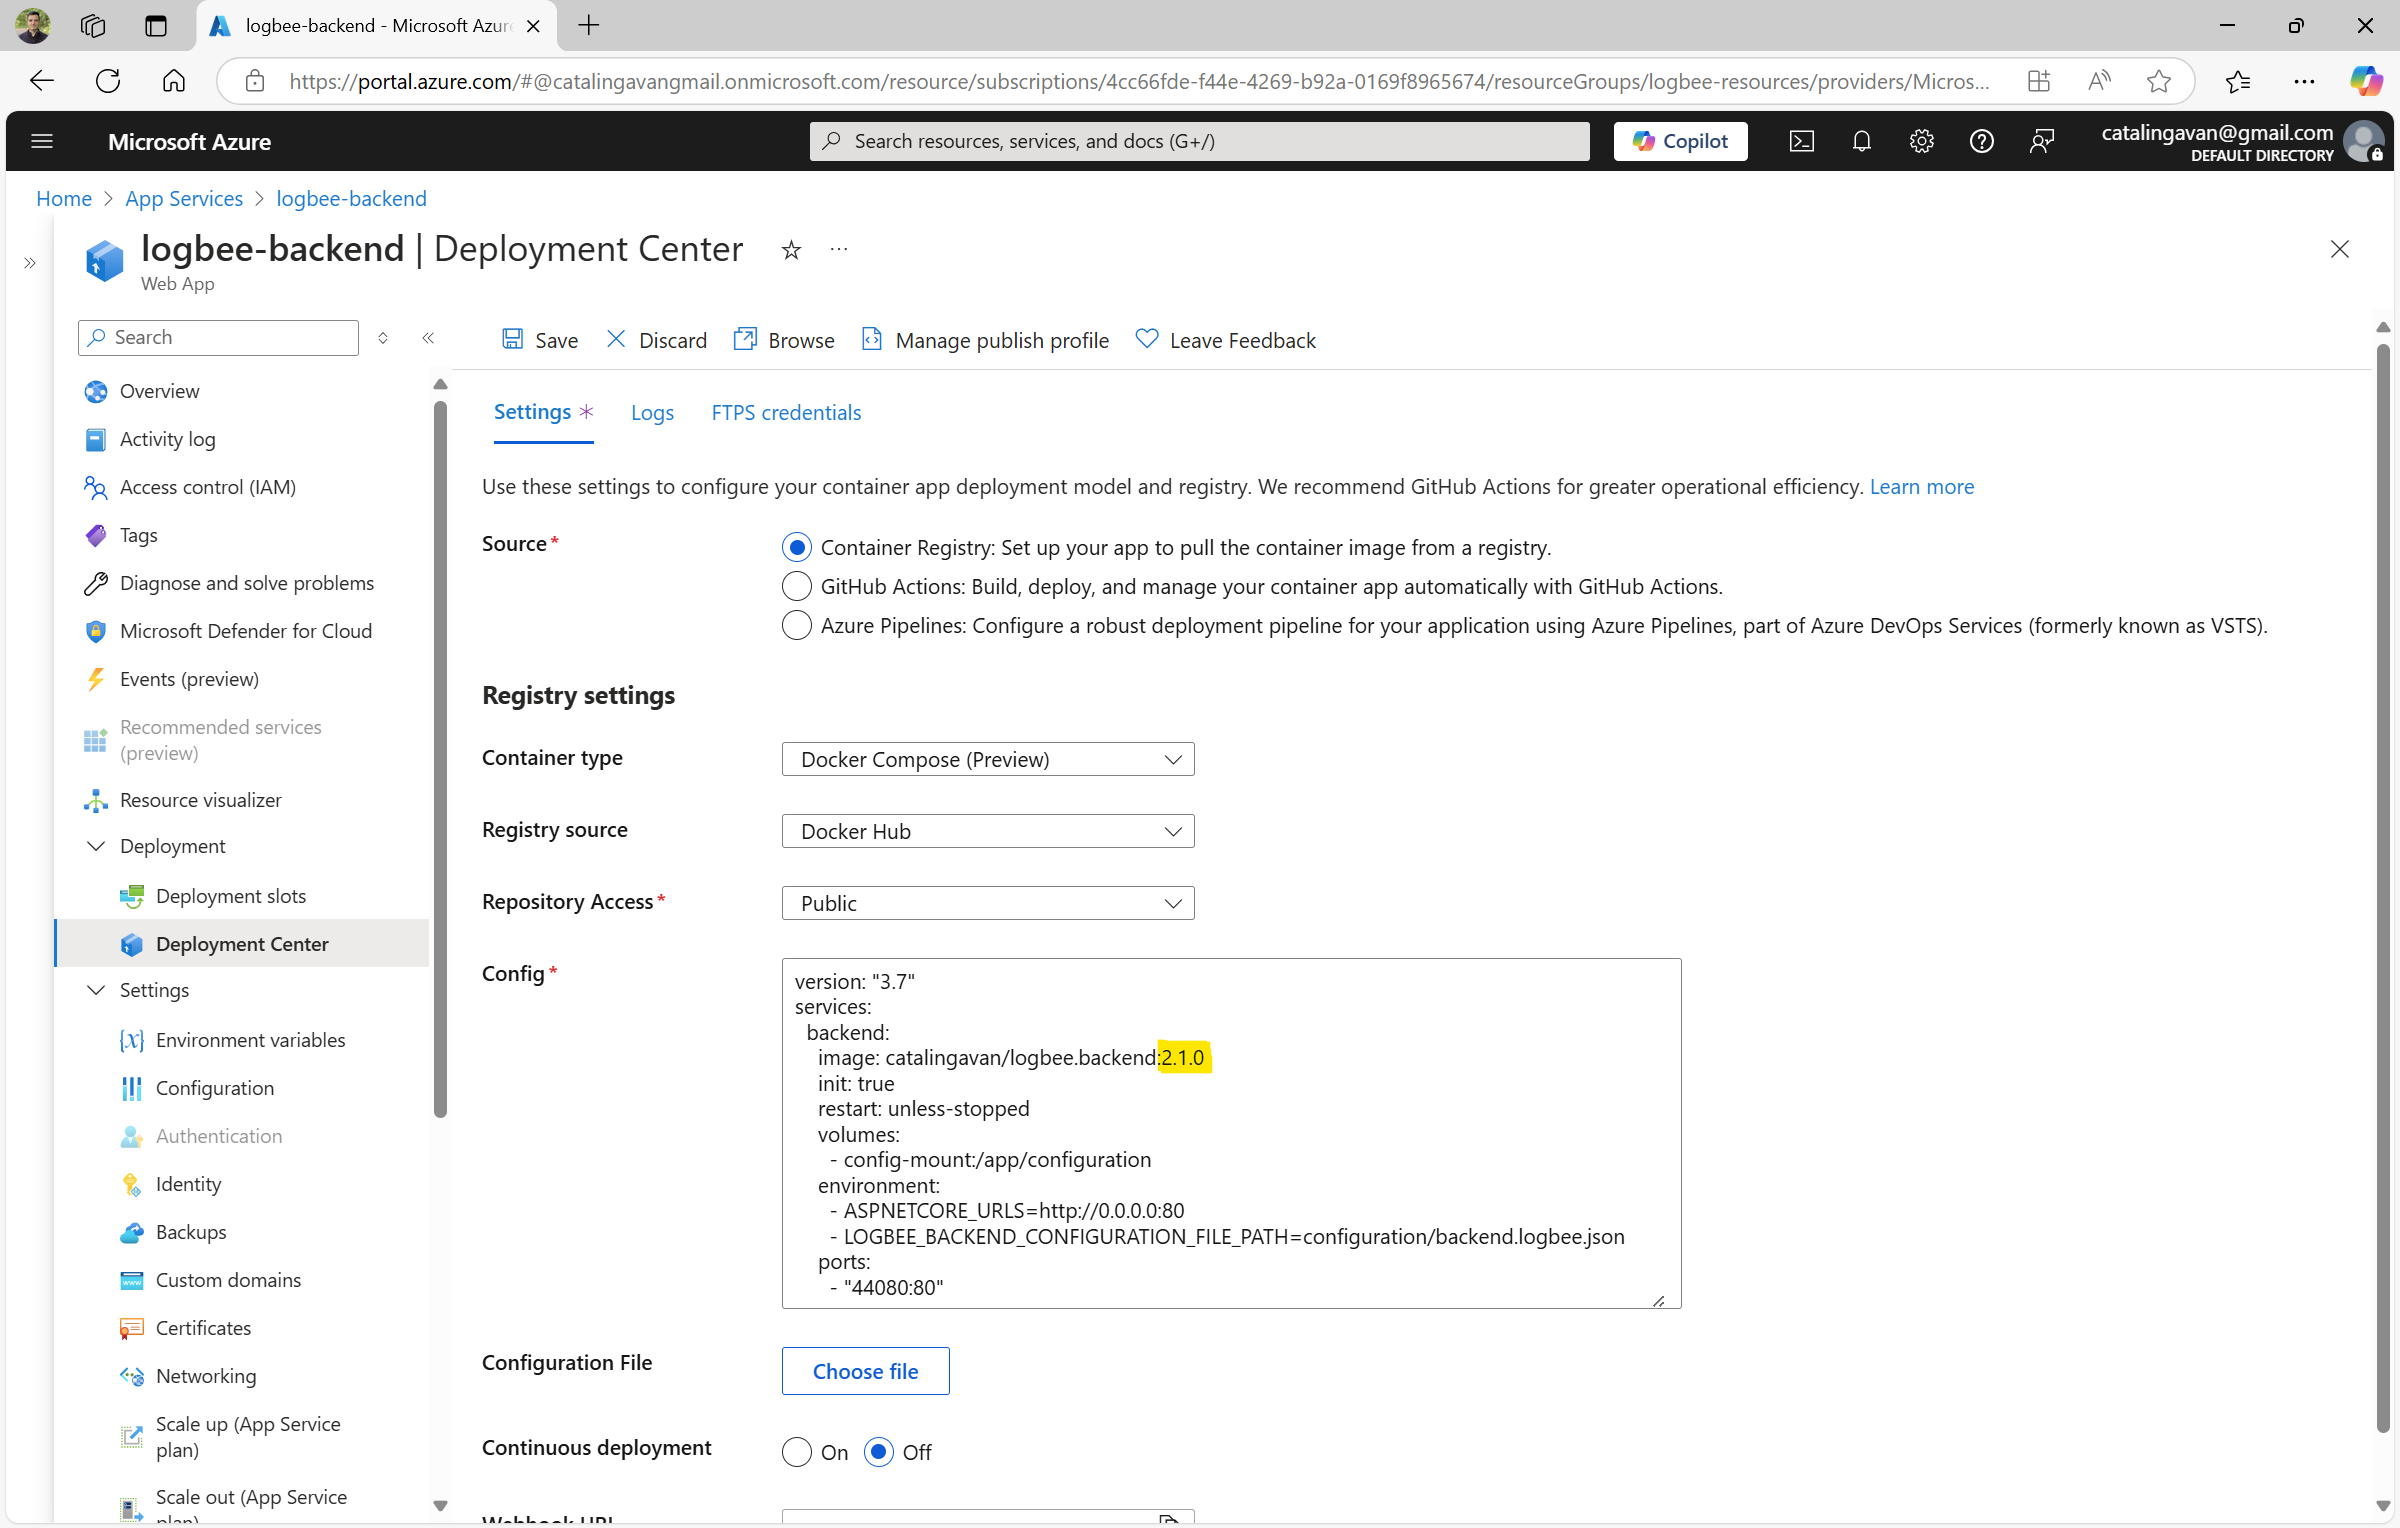Click the Save disk icon
This screenshot has height=1528, width=2400.
(513, 340)
